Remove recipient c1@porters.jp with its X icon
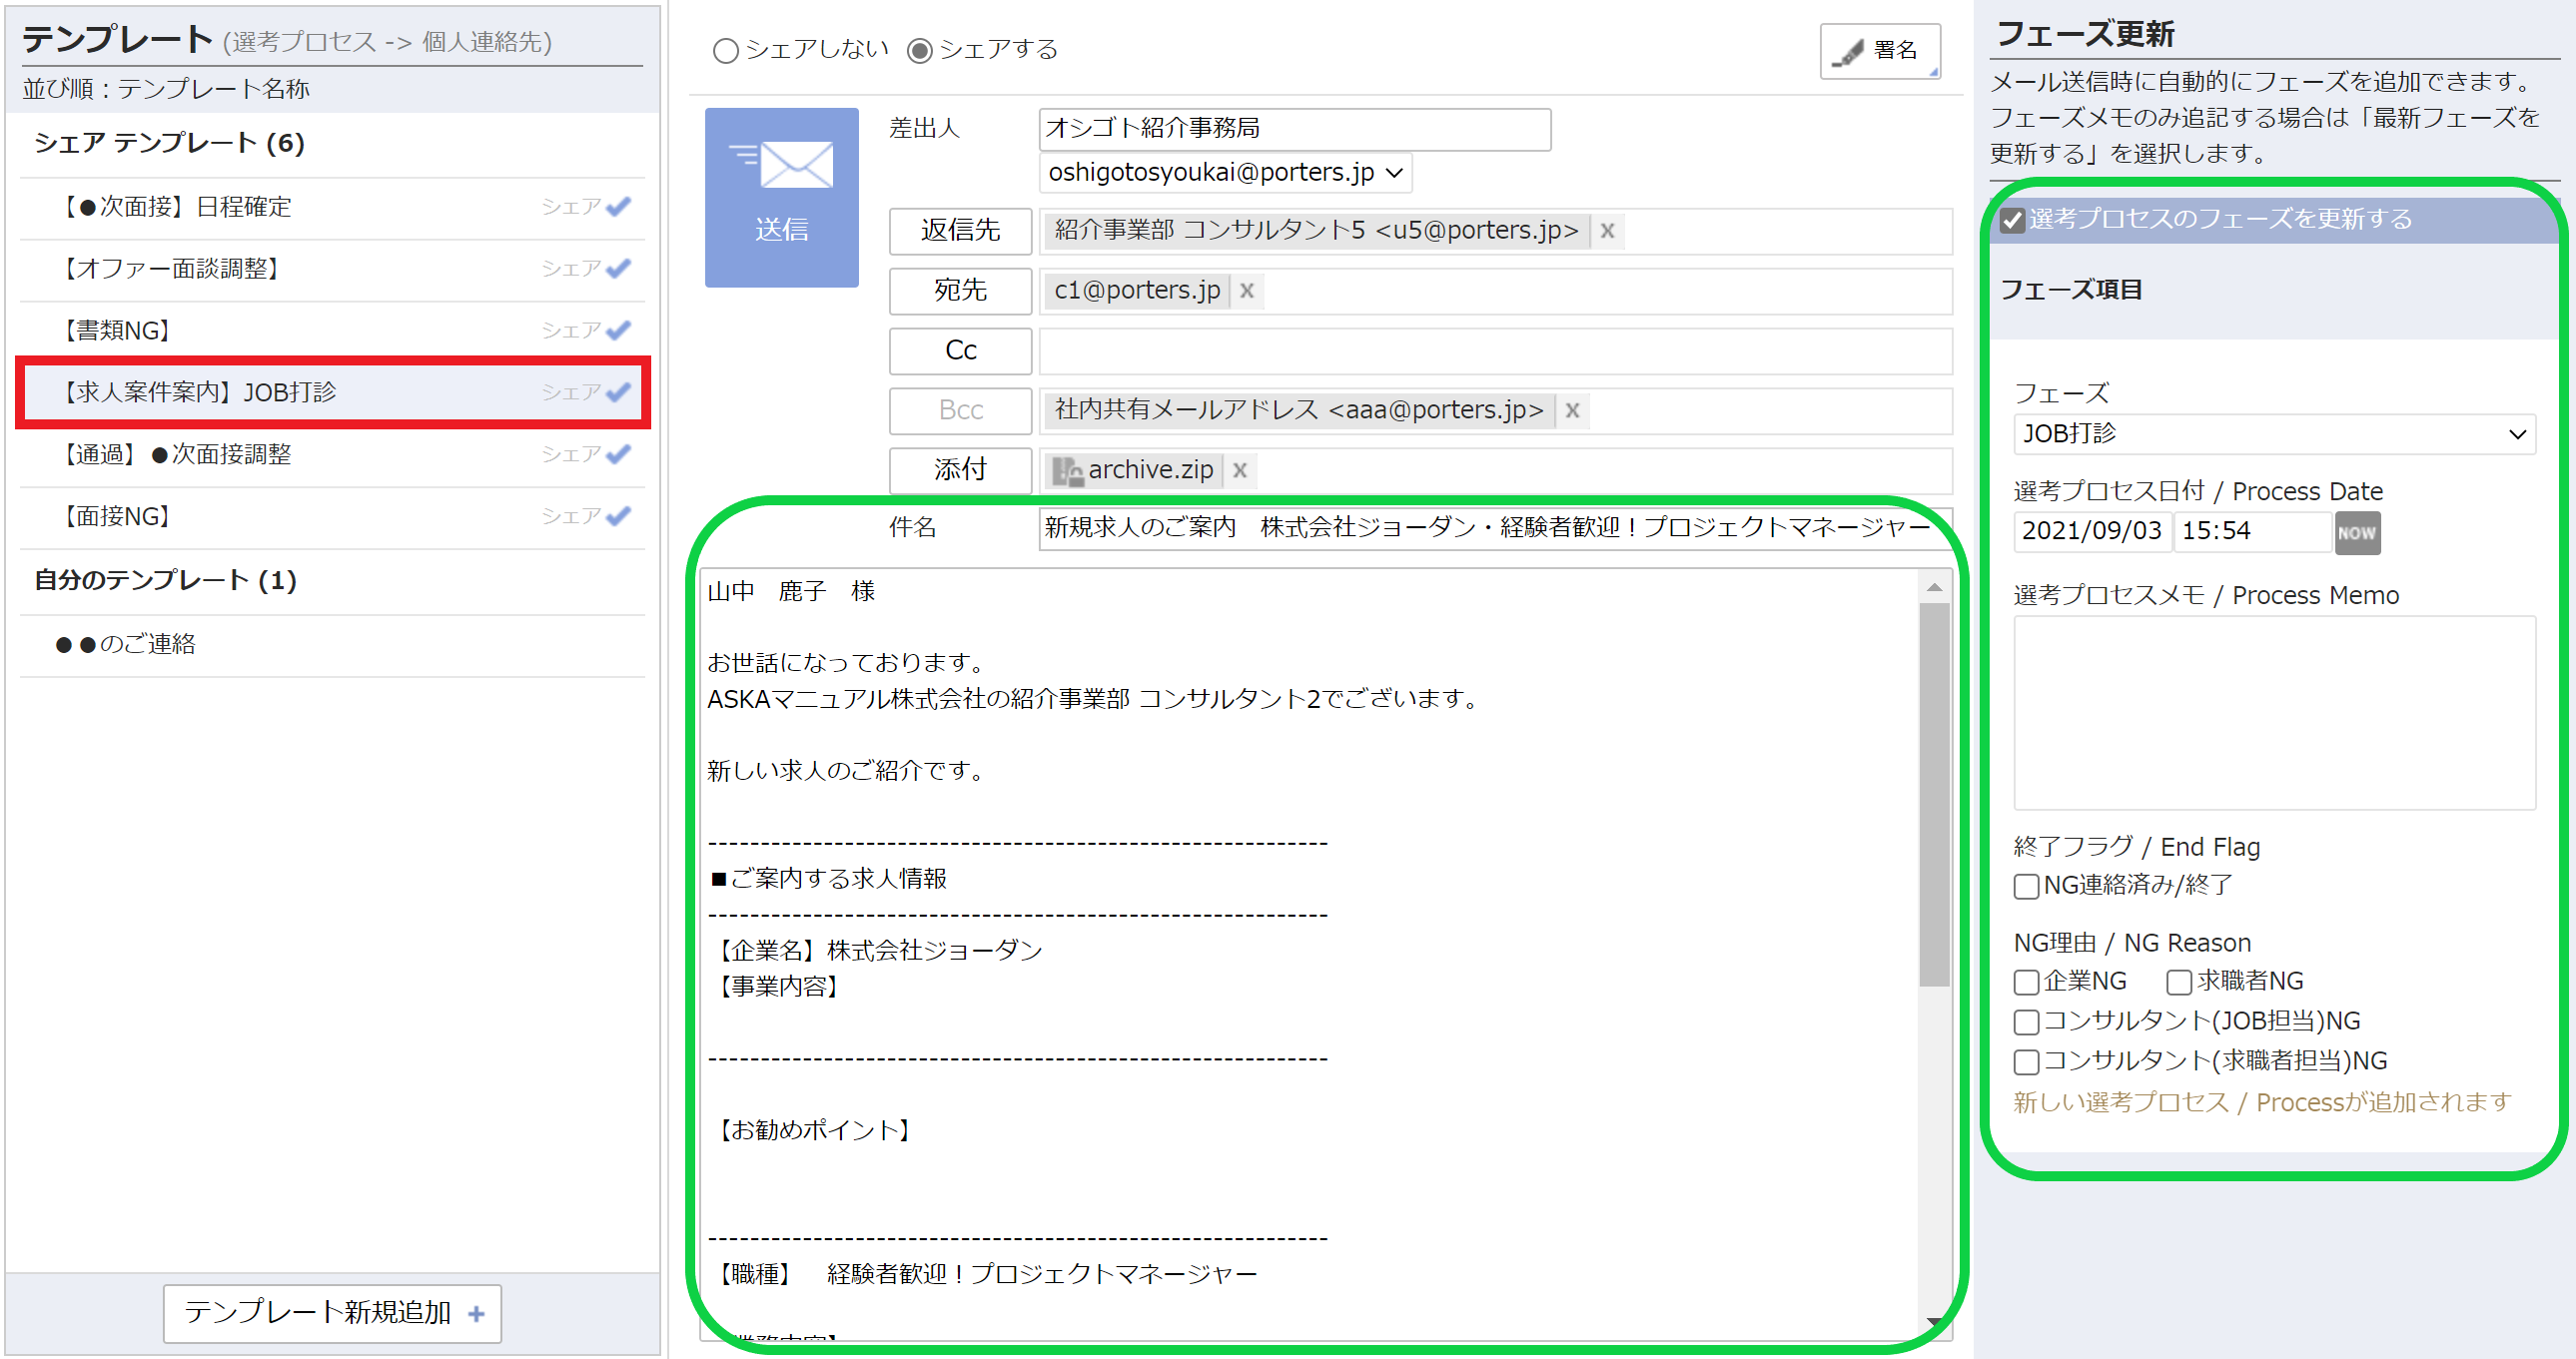 [x=1246, y=291]
